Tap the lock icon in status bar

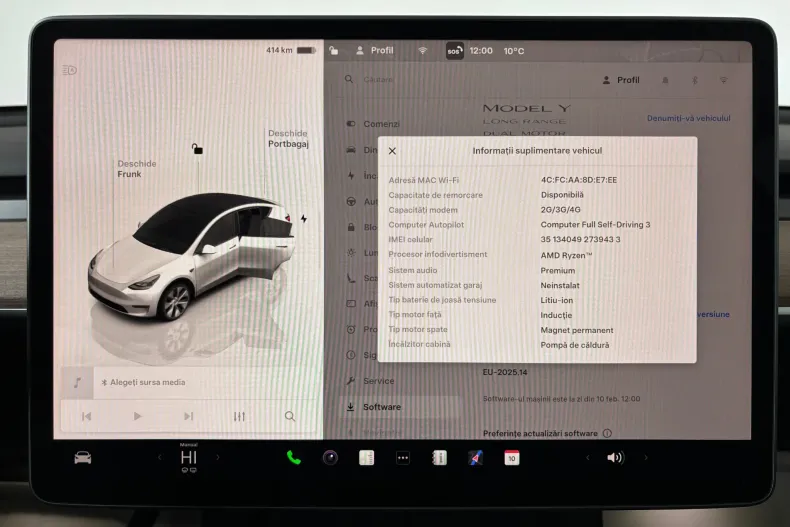click(x=334, y=50)
